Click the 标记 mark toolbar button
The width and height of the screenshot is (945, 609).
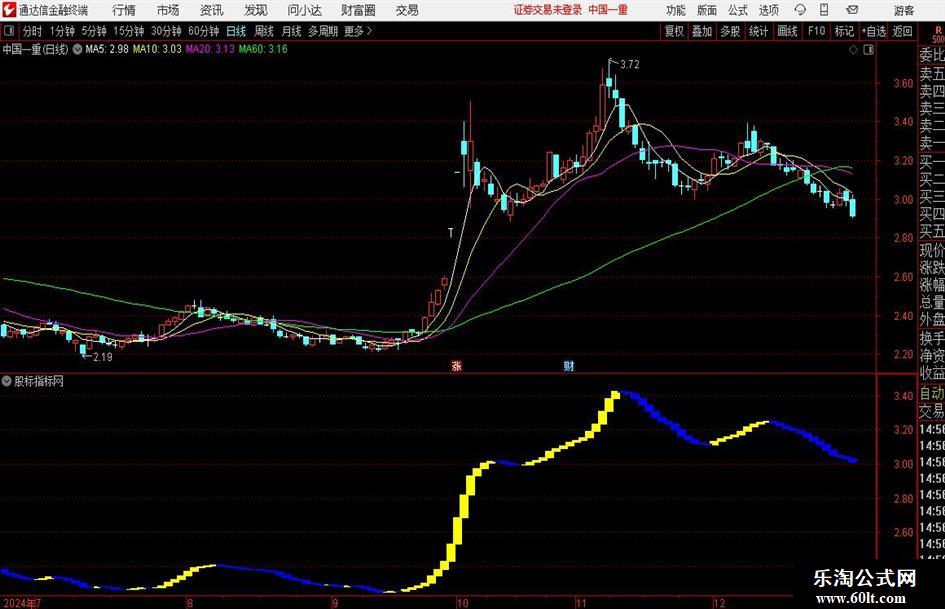pyautogui.click(x=844, y=31)
